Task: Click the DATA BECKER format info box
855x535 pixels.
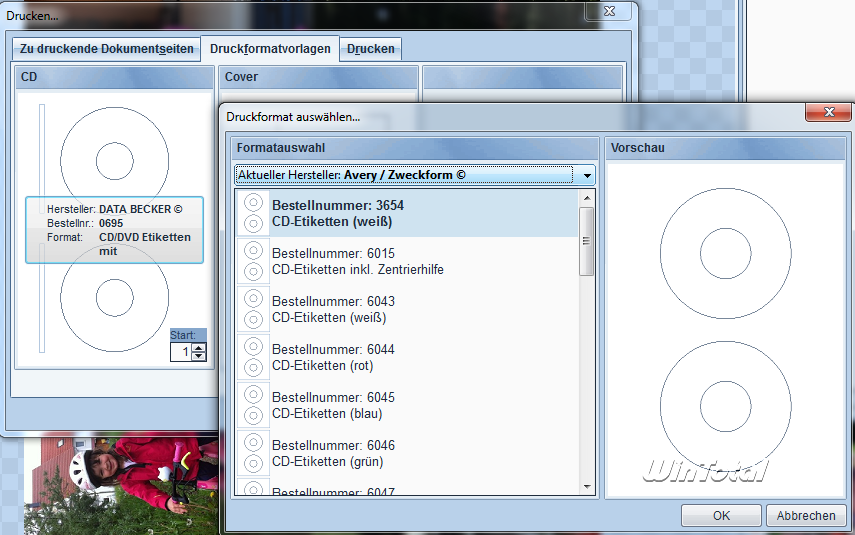Action: coord(115,230)
